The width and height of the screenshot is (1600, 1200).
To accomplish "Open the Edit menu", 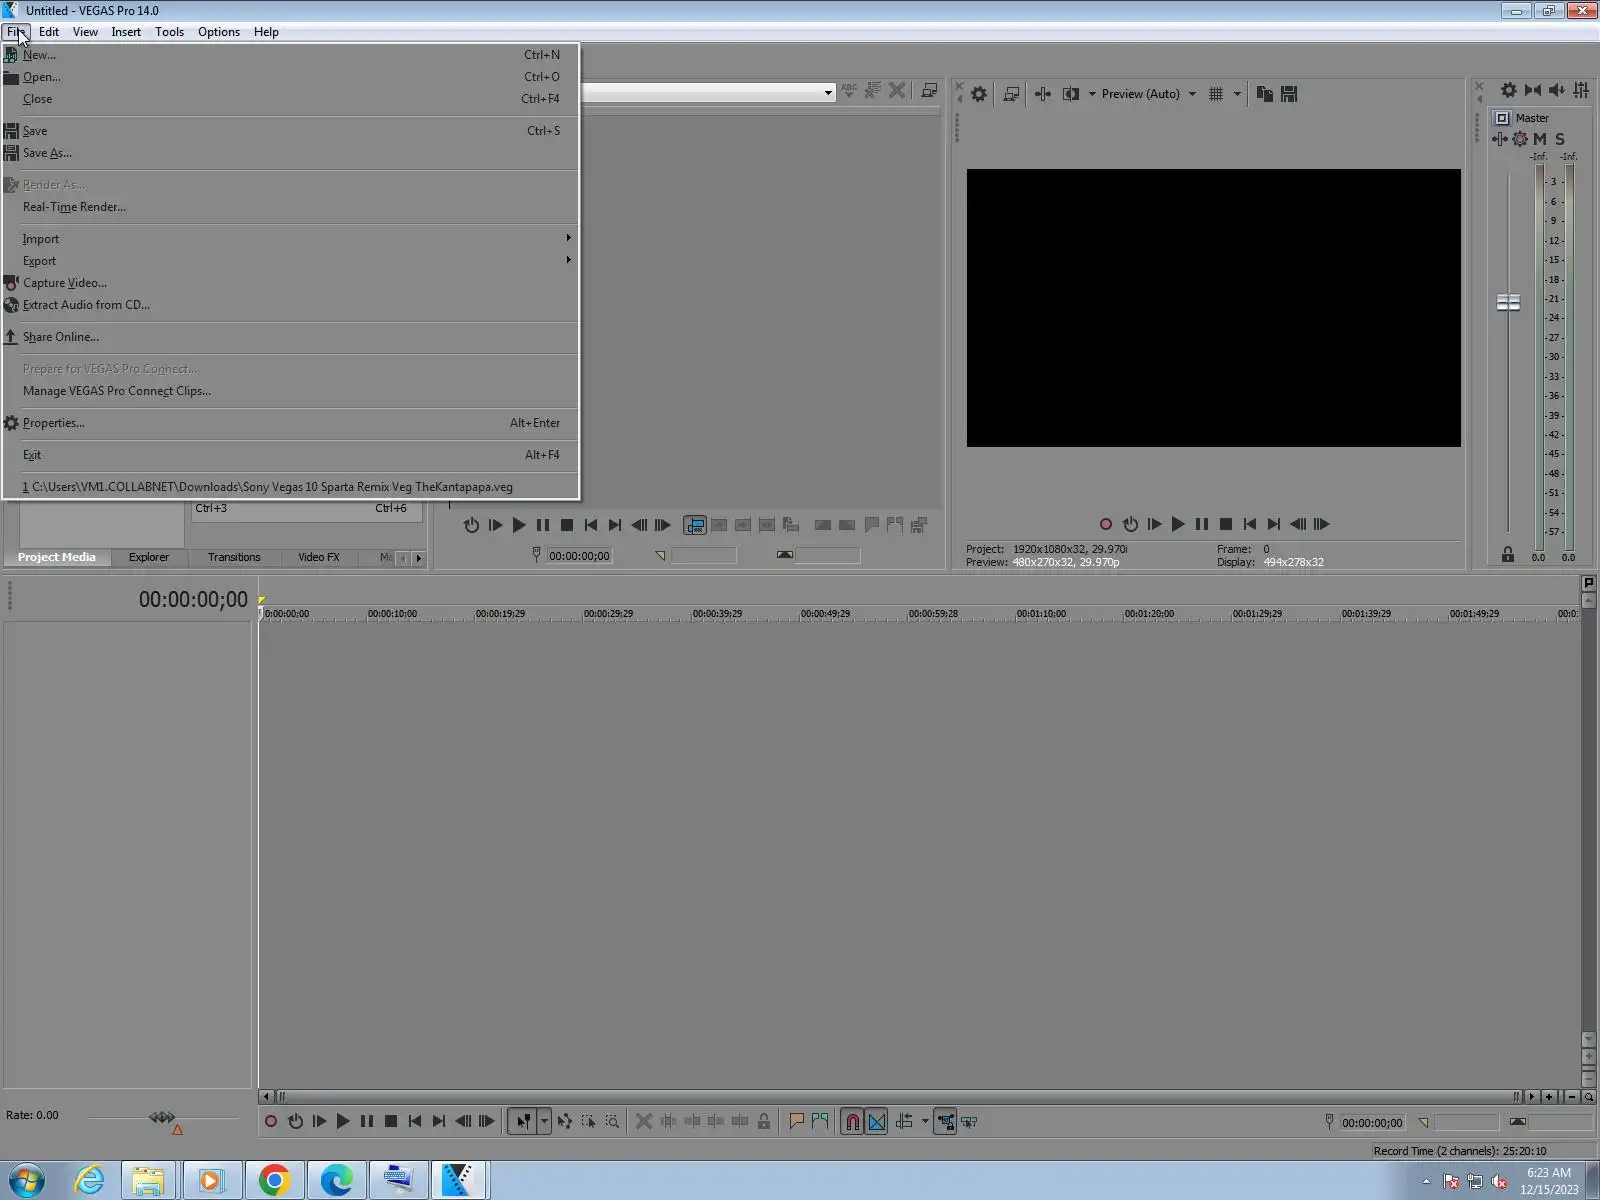I will 49,32.
